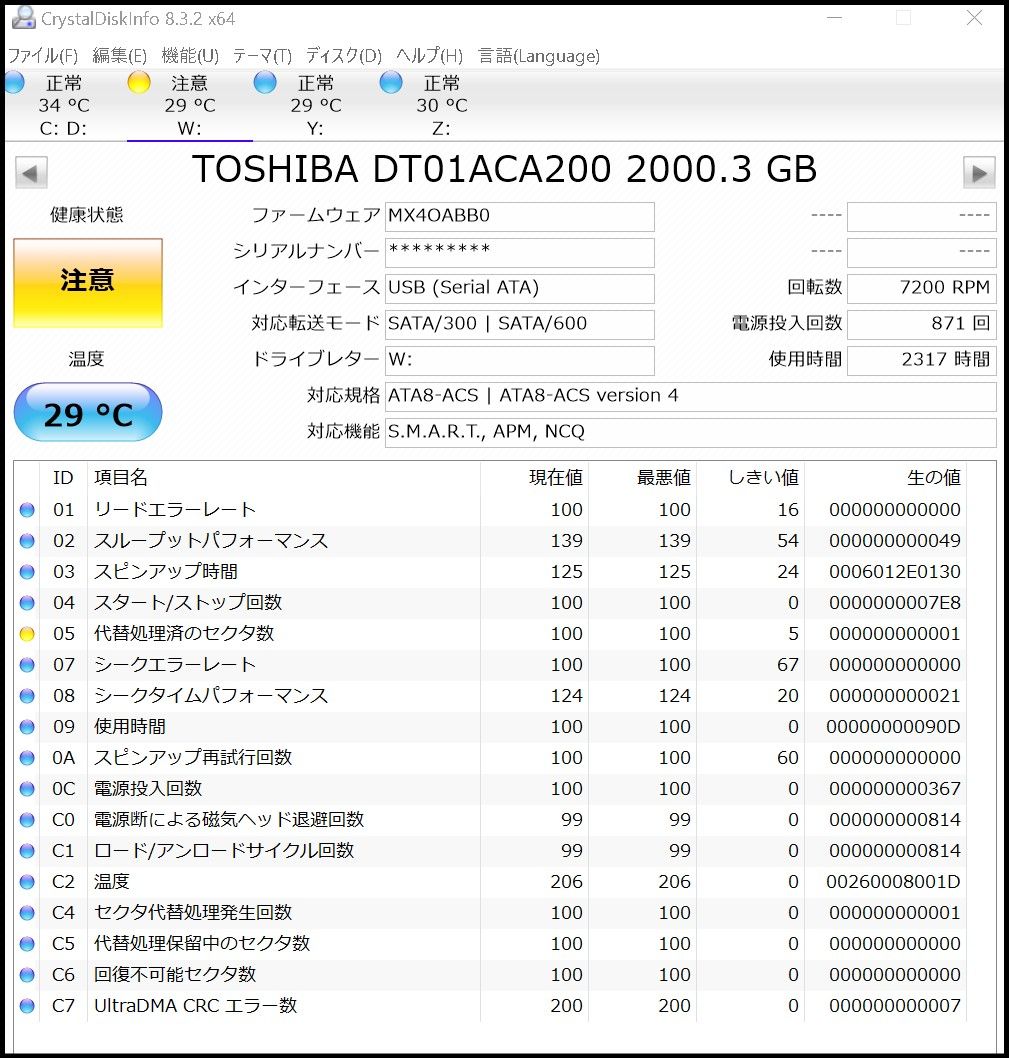Screen dimensions: 1009x1058
Task: Click the firmware field showing MX4OABB0
Action: coord(519,216)
